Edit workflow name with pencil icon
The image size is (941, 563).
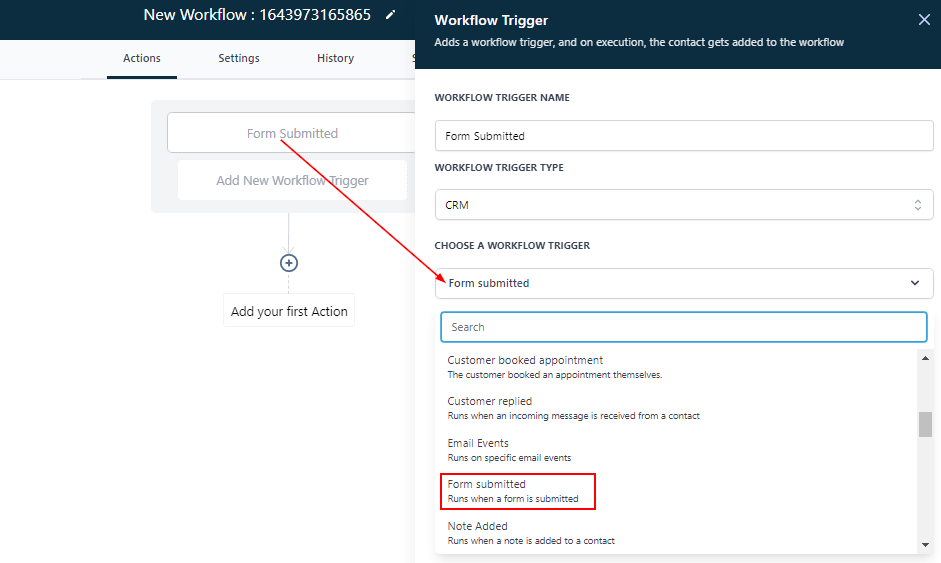pos(390,14)
